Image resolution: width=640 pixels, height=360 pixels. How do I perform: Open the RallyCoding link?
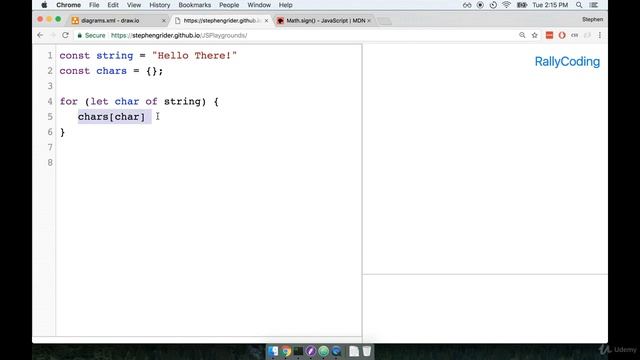(x=567, y=62)
